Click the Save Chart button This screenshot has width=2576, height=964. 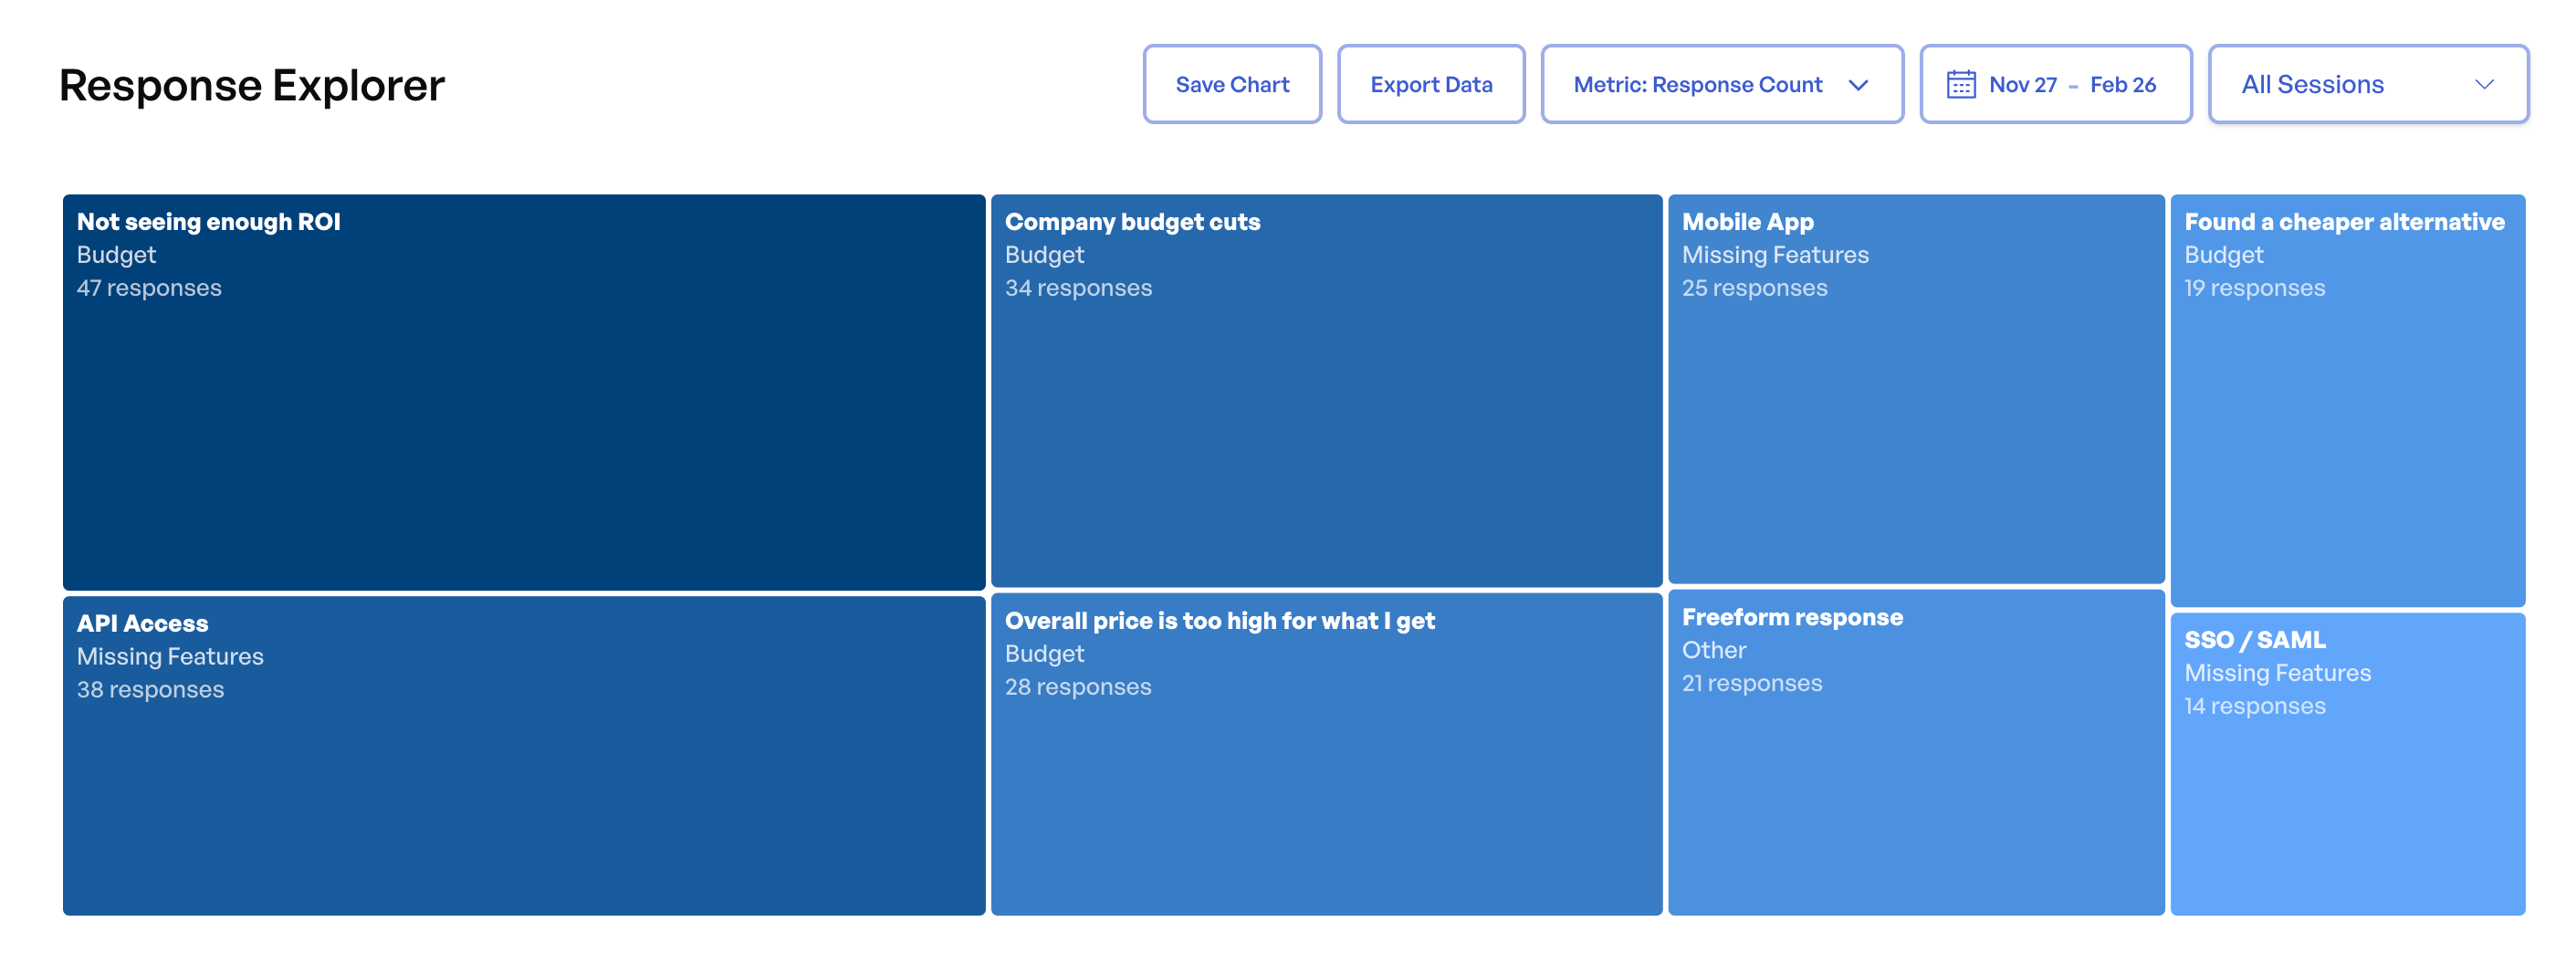click(1232, 84)
